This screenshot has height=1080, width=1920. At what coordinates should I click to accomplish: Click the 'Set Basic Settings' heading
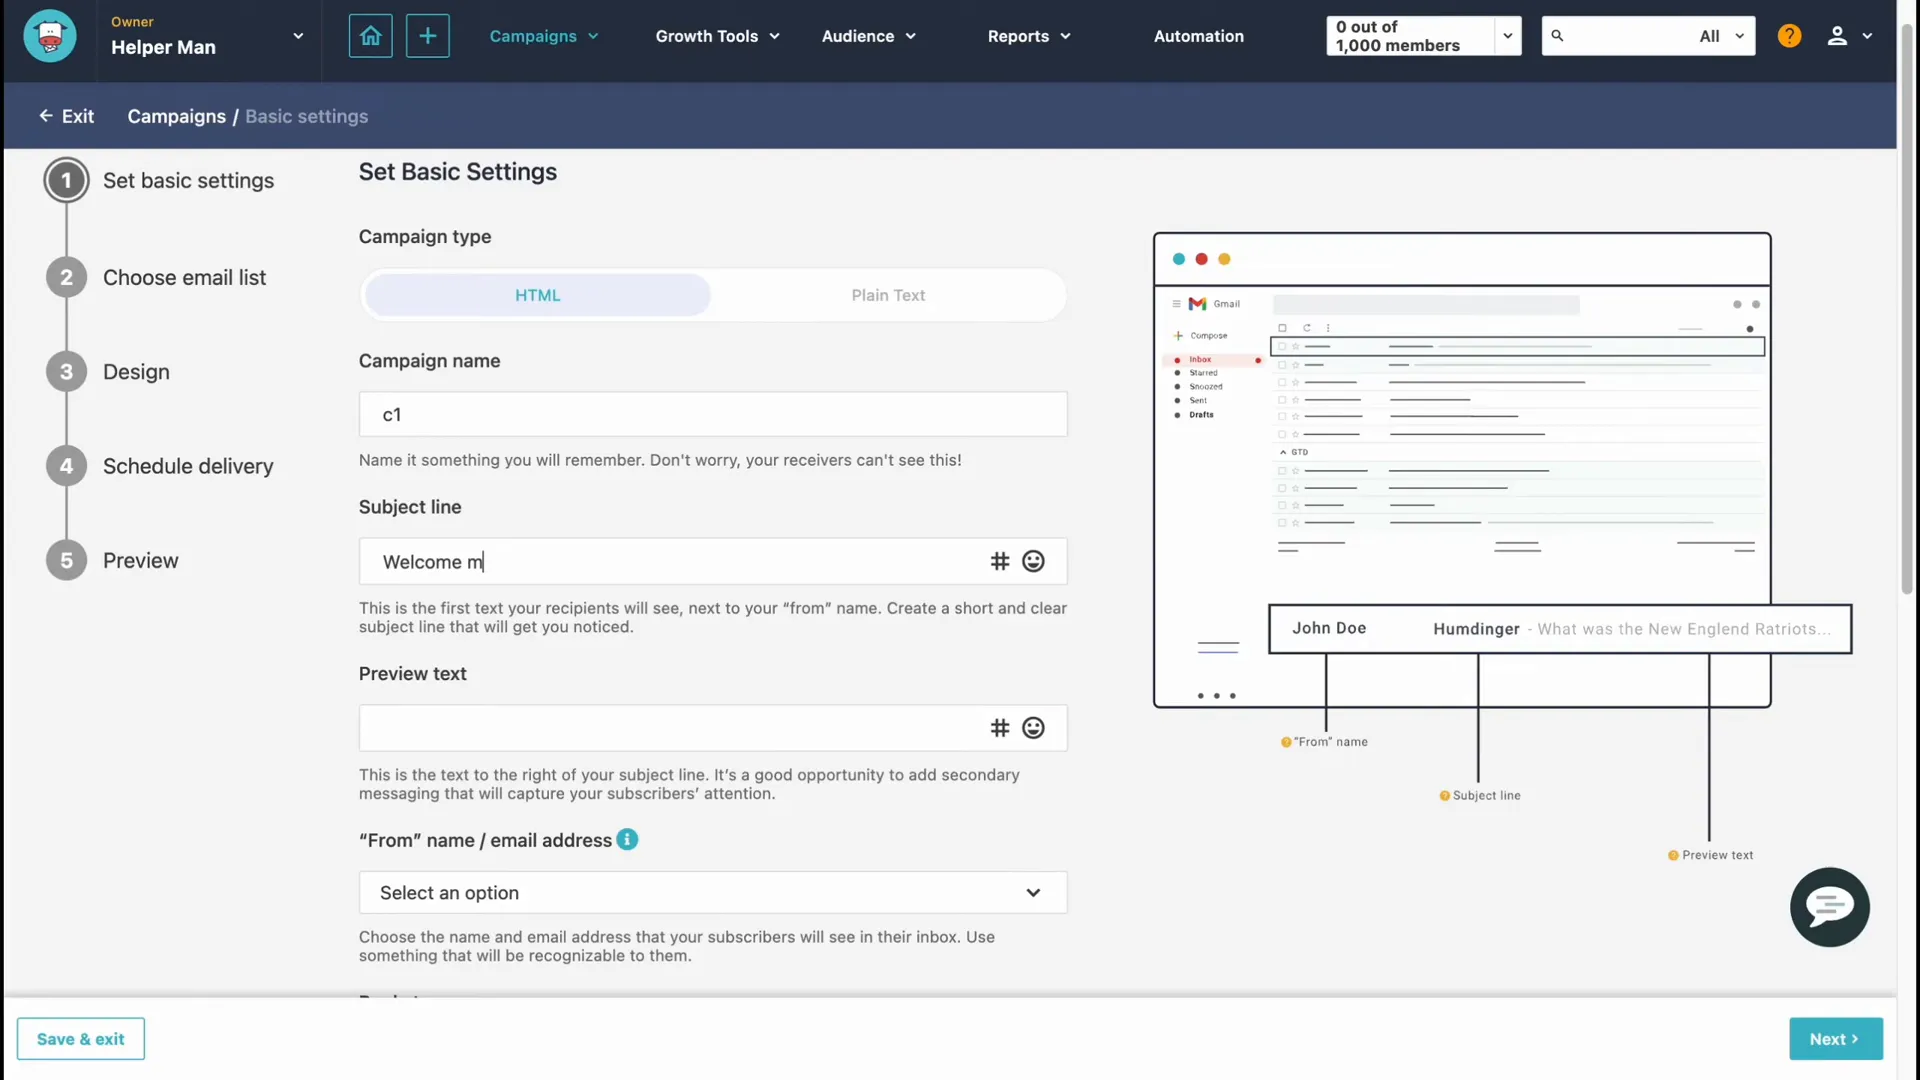point(458,172)
